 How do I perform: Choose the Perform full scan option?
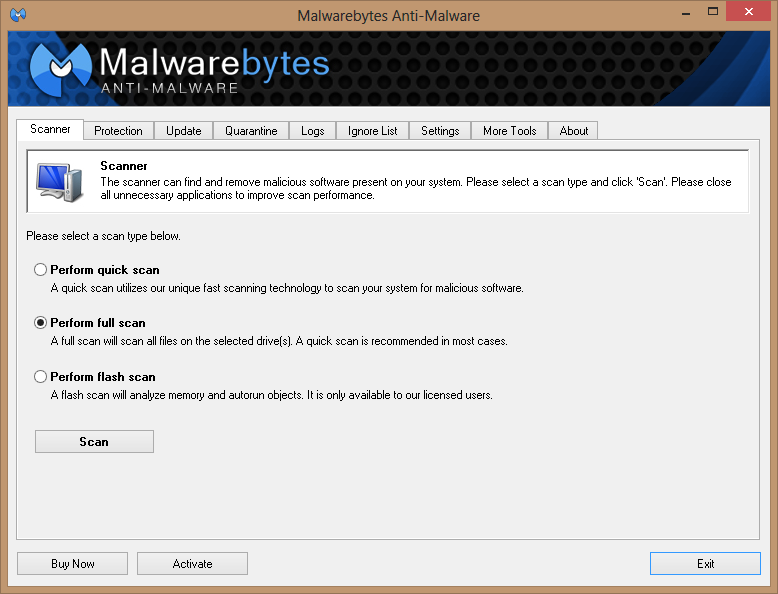coord(41,323)
